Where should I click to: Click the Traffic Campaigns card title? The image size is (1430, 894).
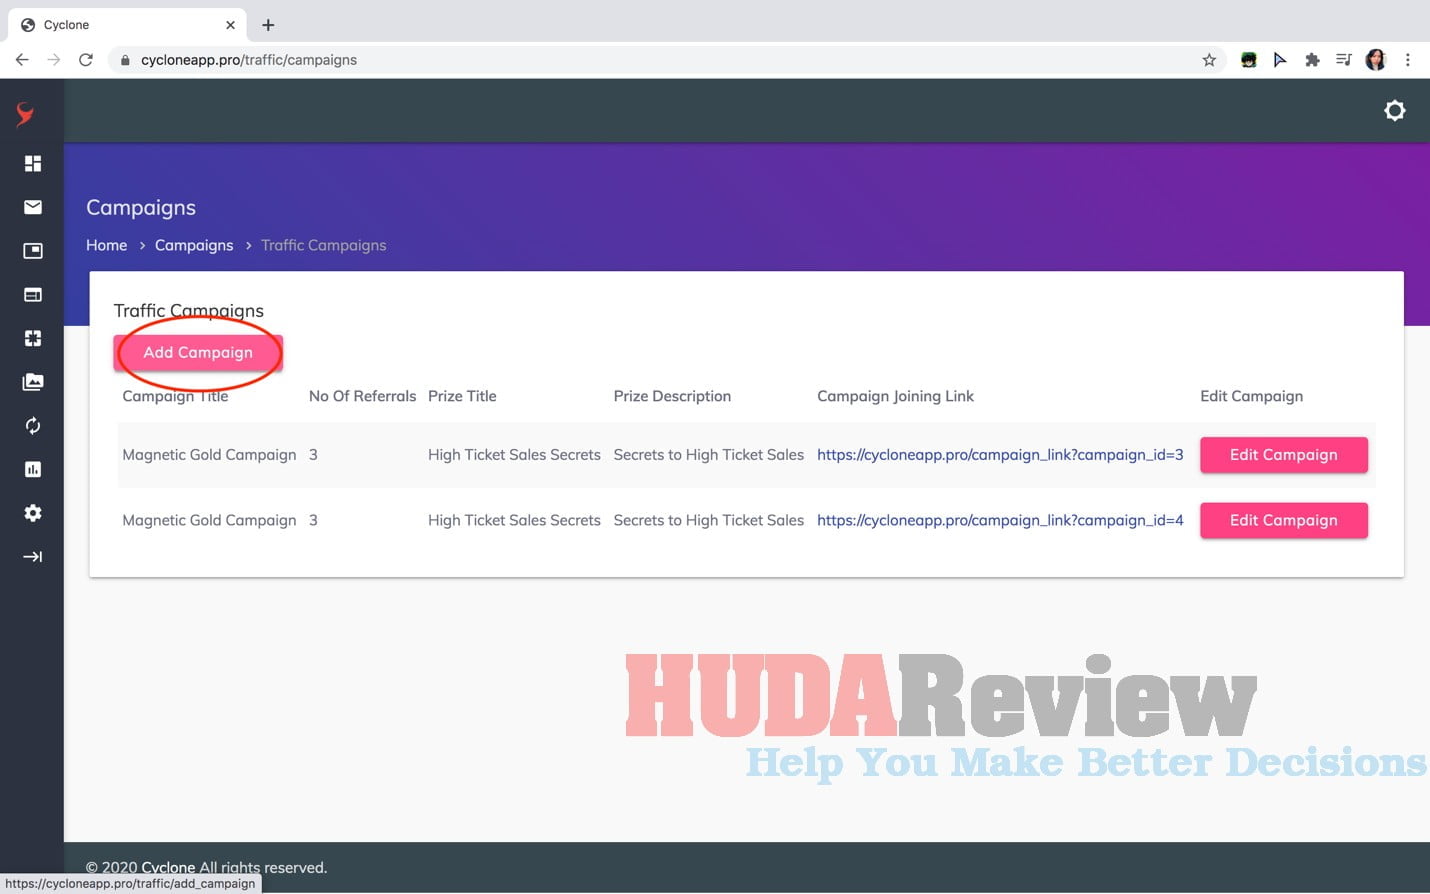click(189, 311)
